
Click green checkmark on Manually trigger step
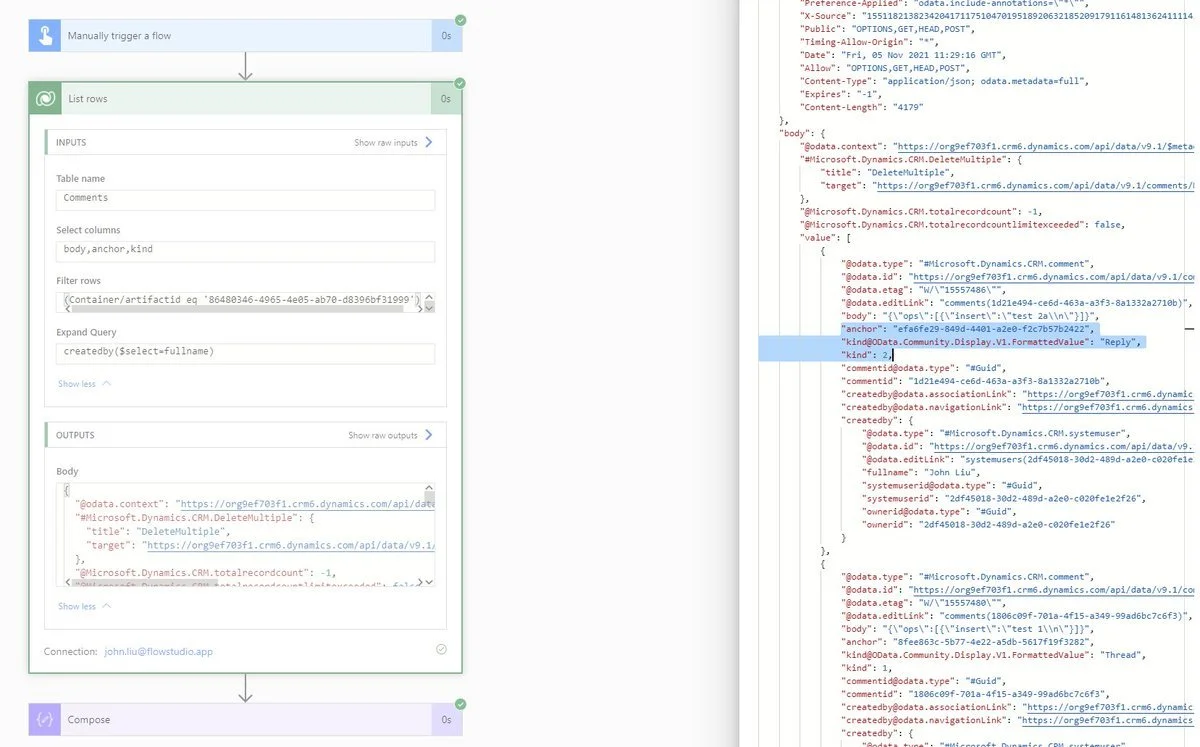point(460,20)
